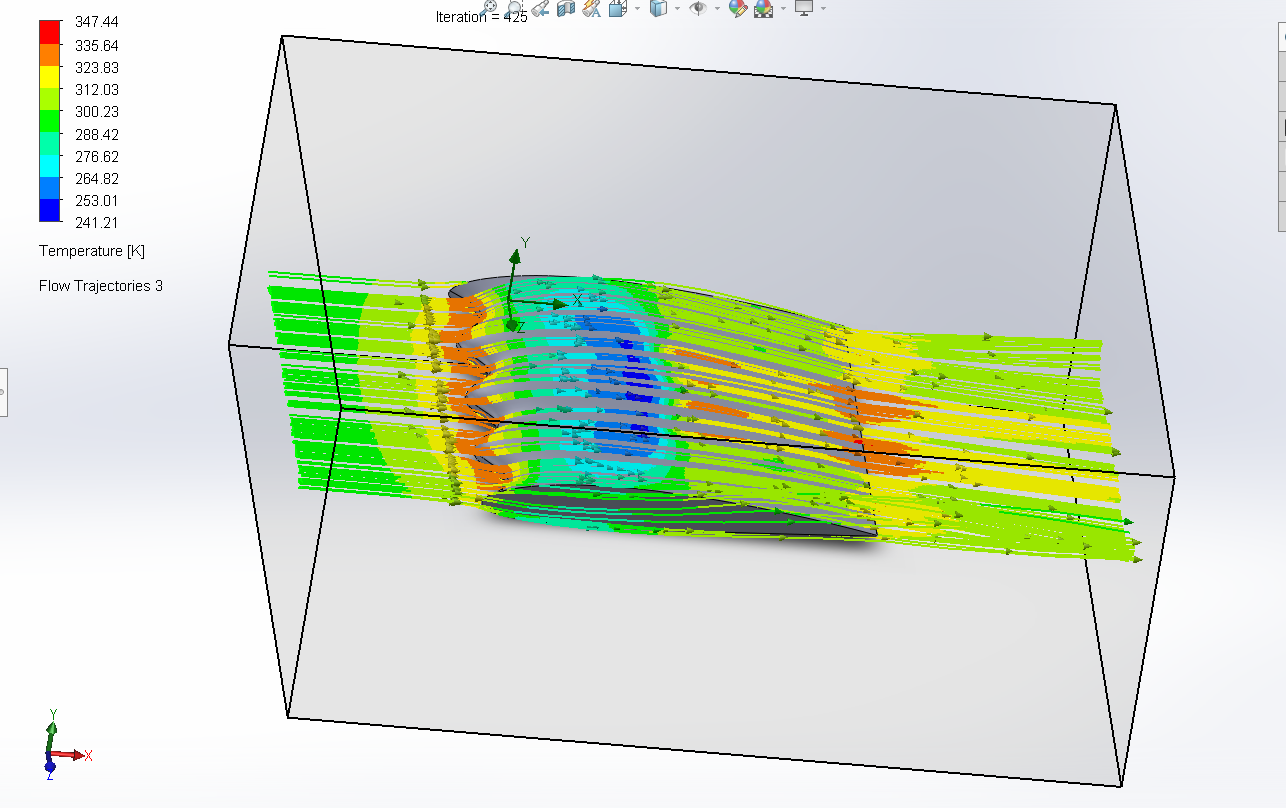Select the legend minimum value 241.21
The image size is (1286, 808).
coord(97,223)
